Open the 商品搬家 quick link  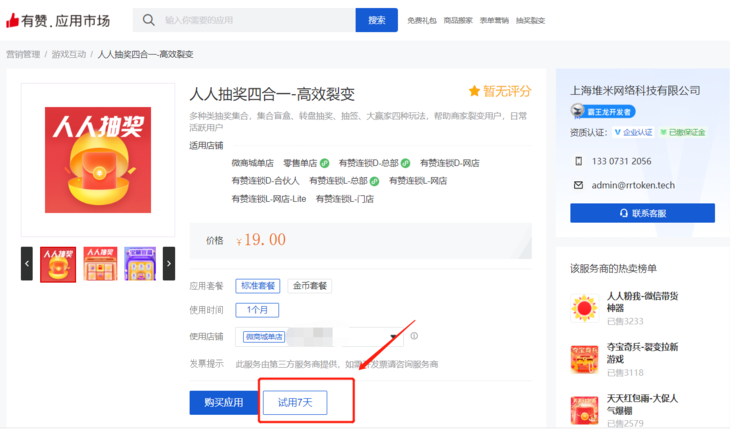[x=458, y=20]
